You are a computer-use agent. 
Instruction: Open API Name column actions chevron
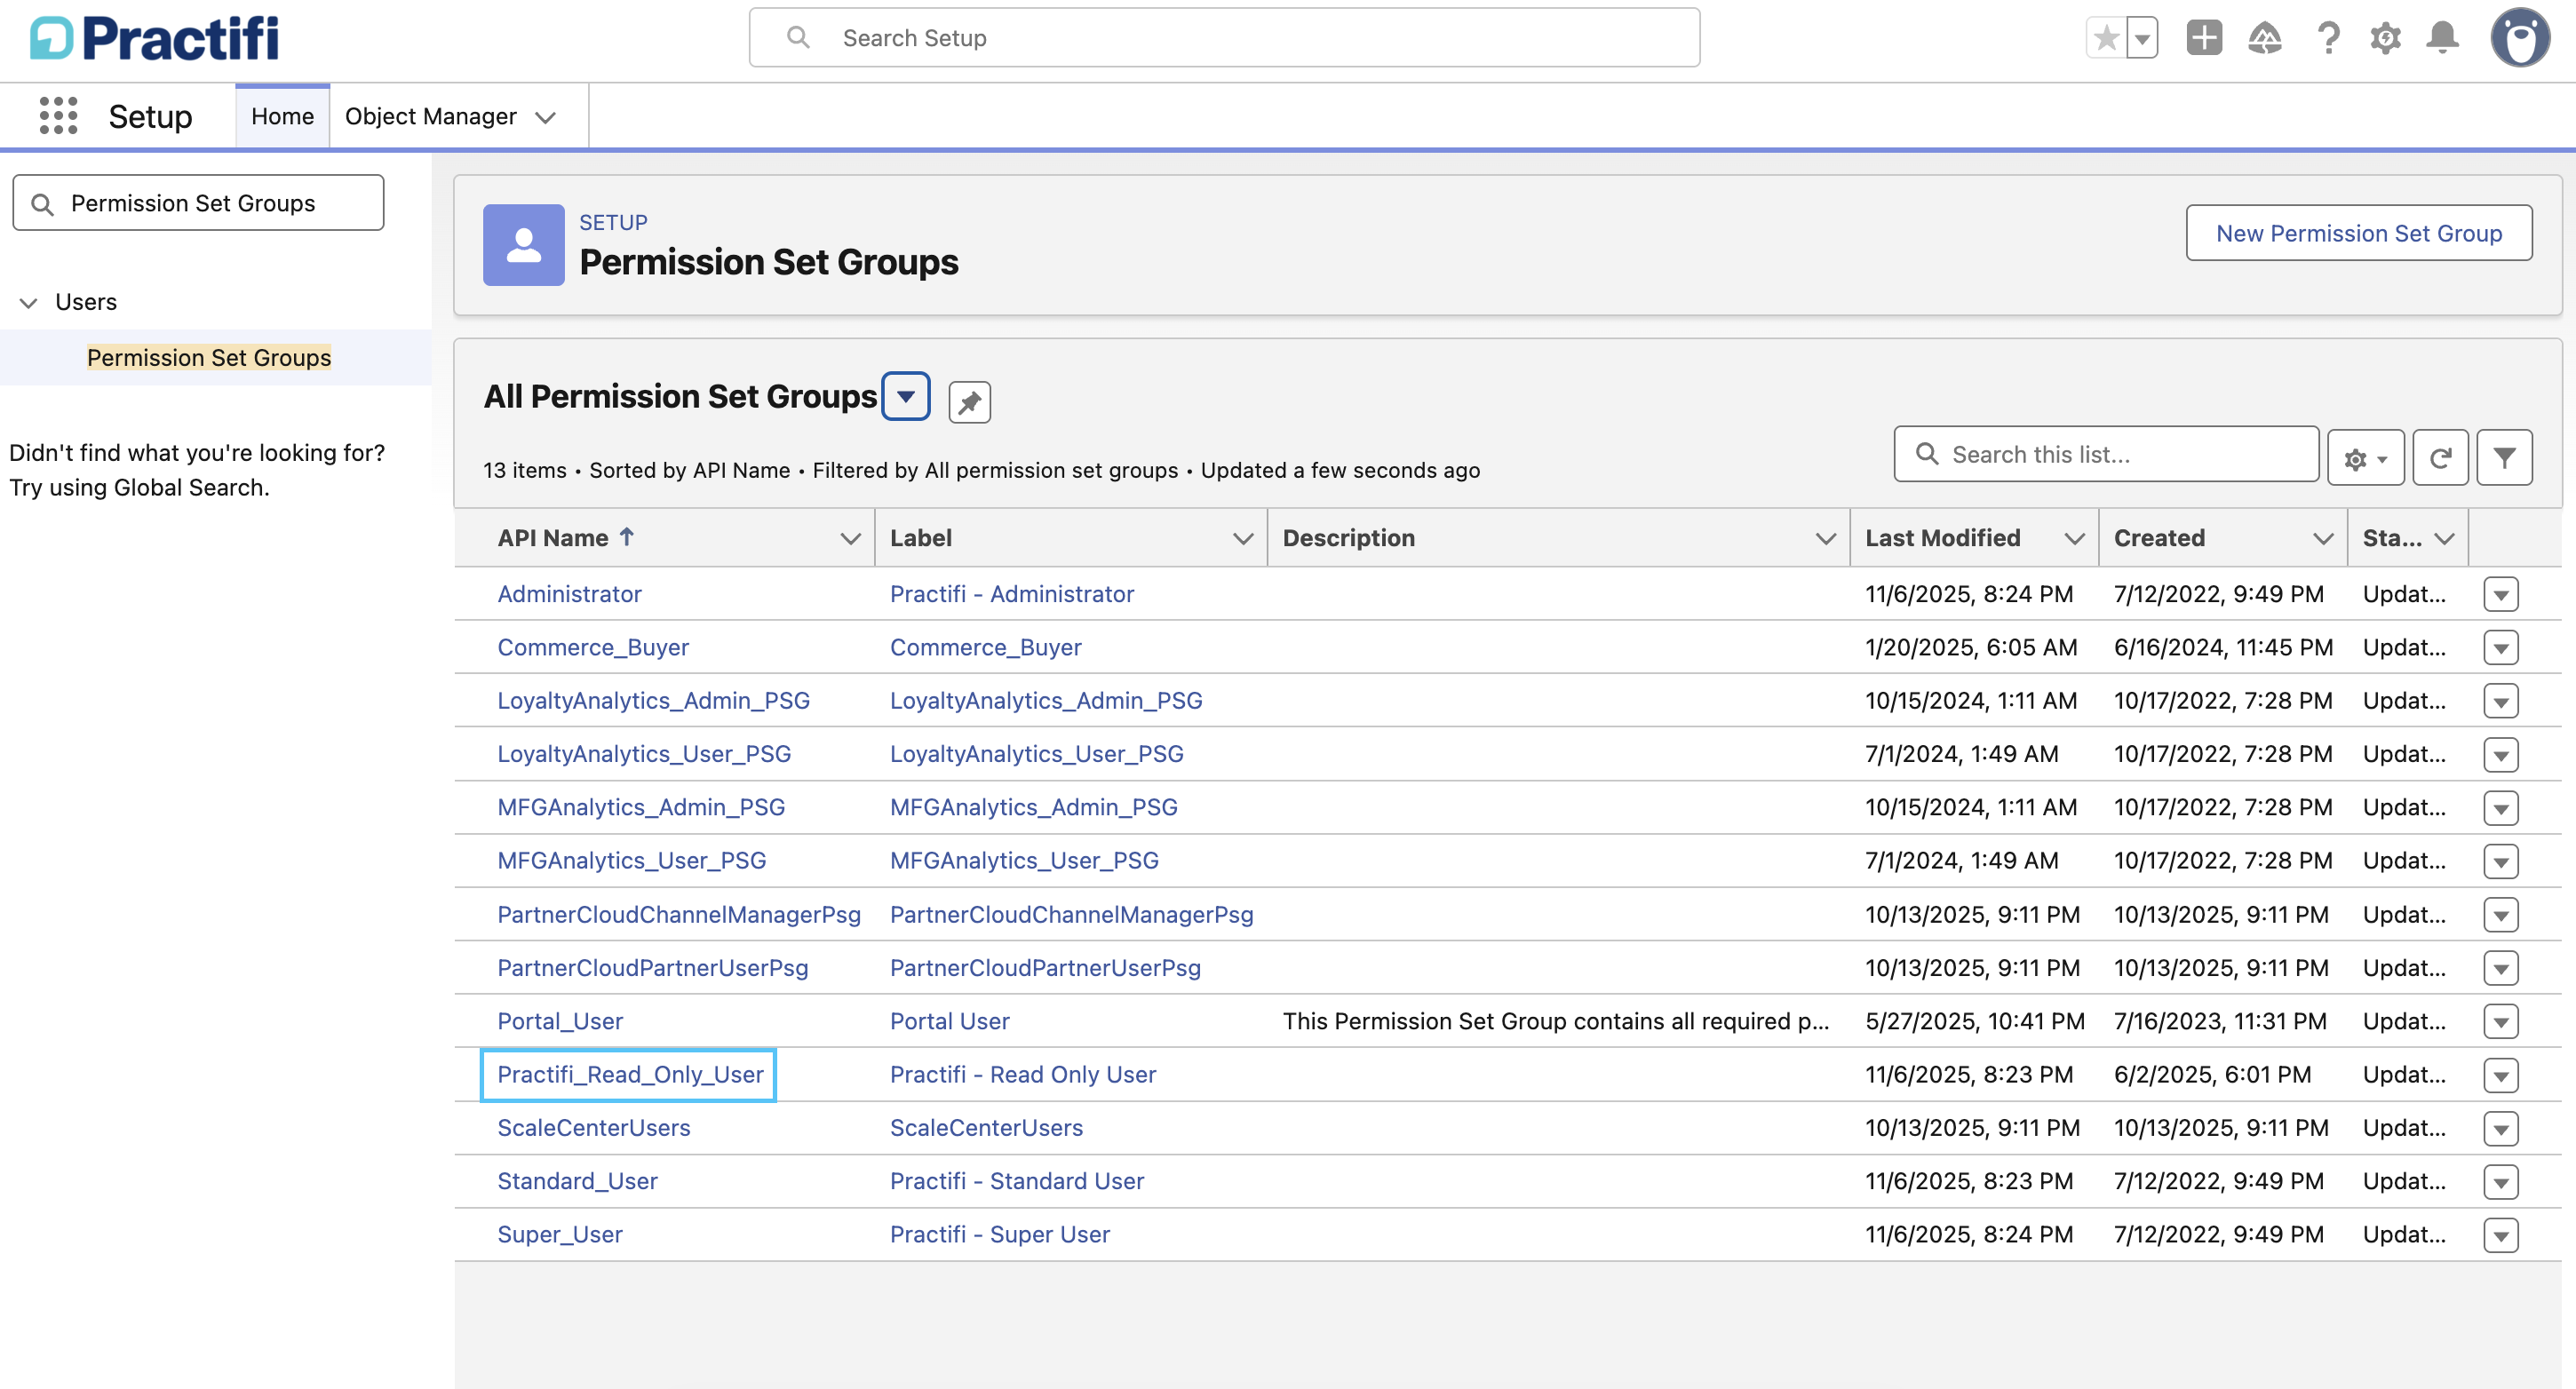tap(850, 538)
